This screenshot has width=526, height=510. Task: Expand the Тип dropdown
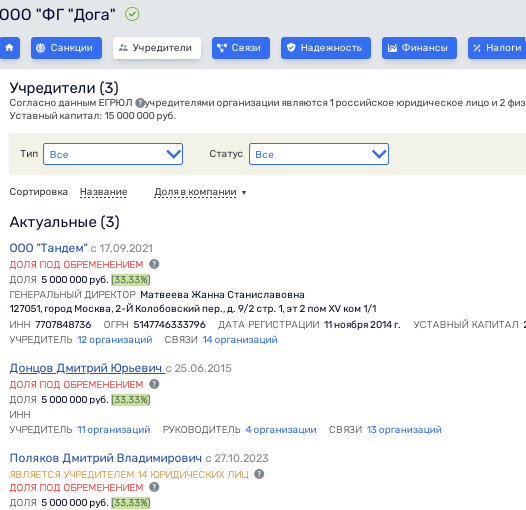(x=113, y=154)
